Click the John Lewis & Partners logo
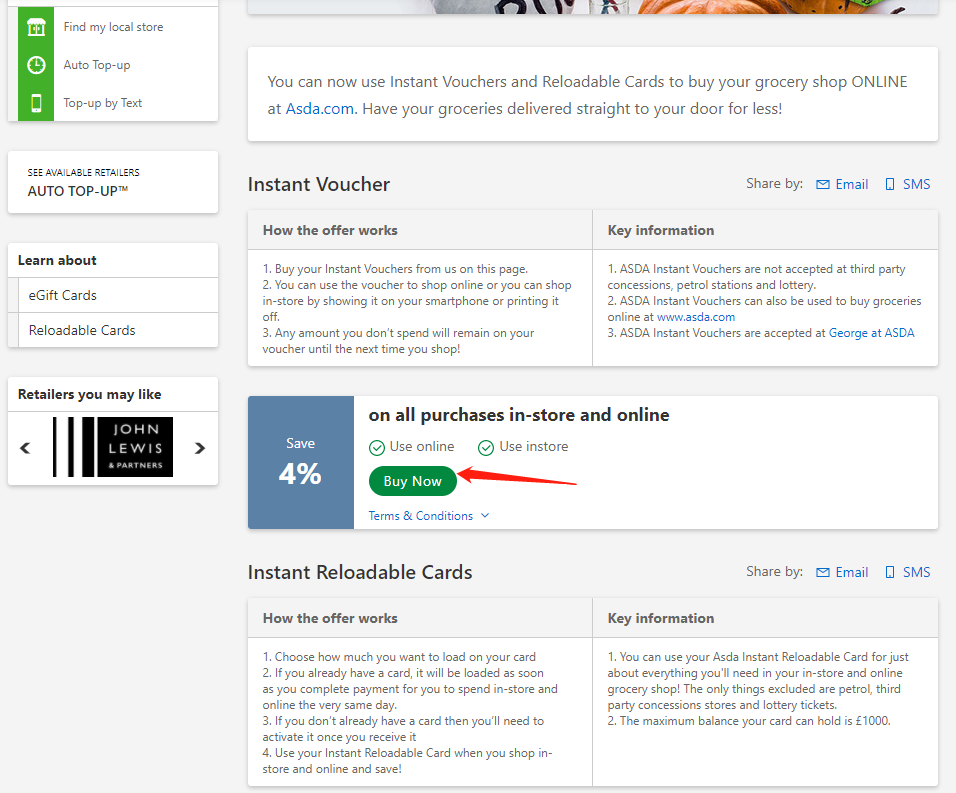 click(x=113, y=447)
